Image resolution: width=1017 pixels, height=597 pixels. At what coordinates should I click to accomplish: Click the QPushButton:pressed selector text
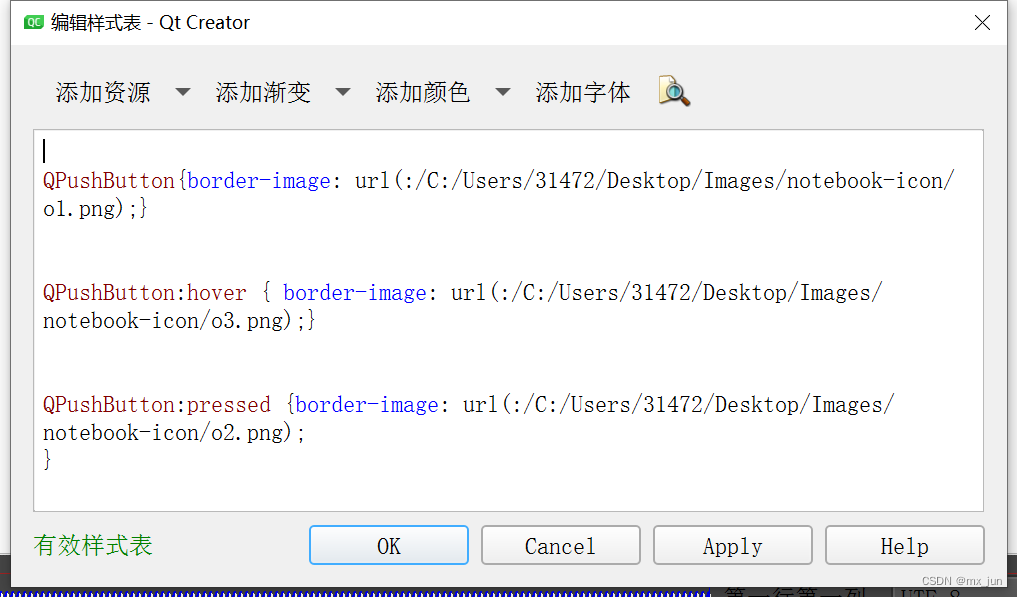pos(157,405)
